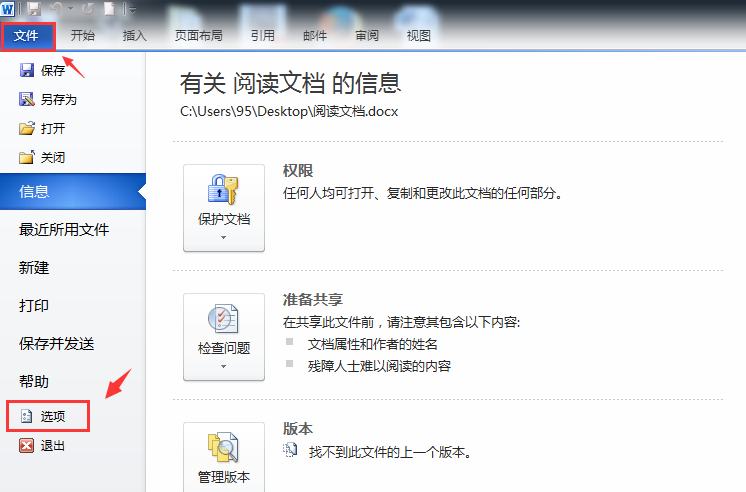Screen dimensions: 746x492
Task: Open the 保护文档 dropdown button
Action: pyautogui.click(x=224, y=208)
